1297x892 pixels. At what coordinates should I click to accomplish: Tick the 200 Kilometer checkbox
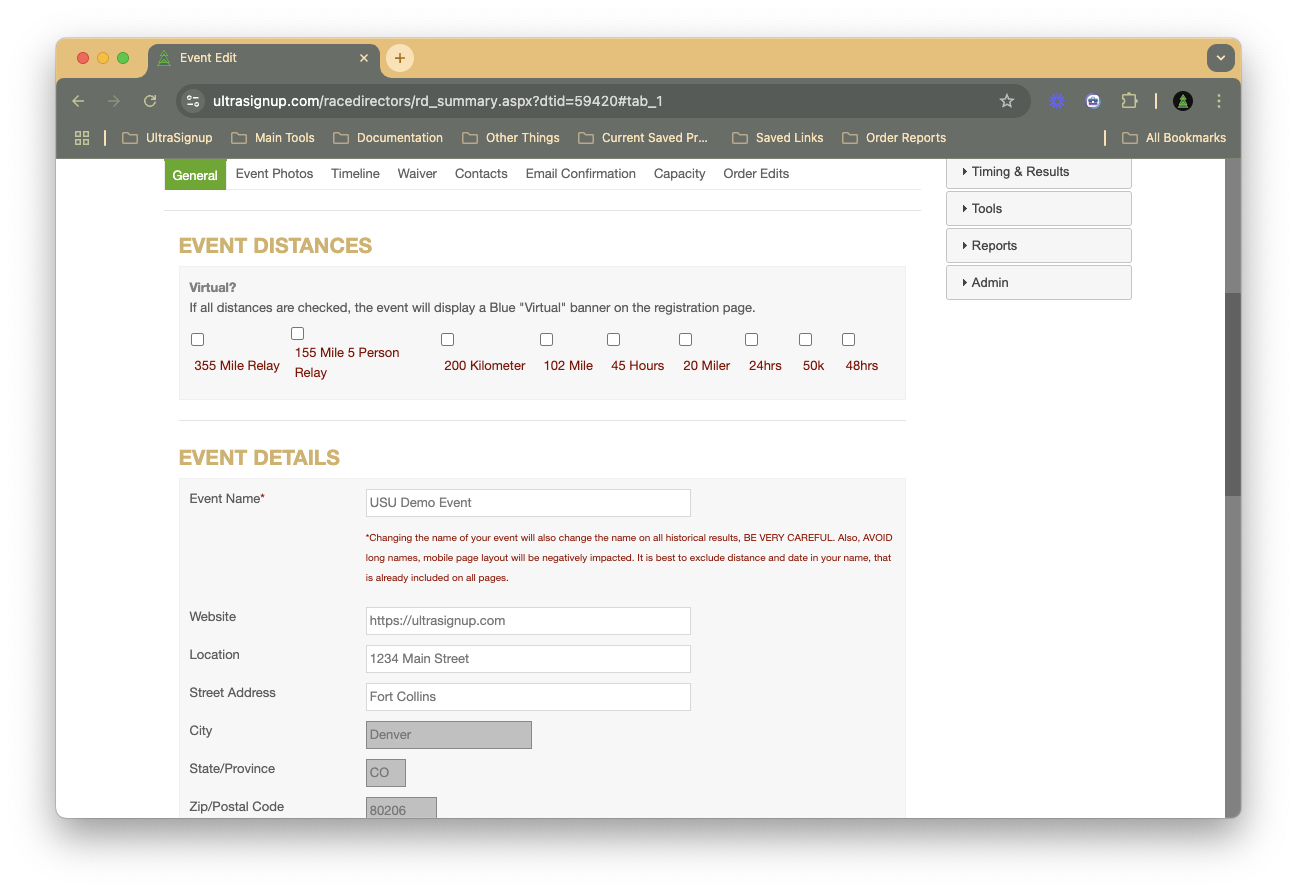[x=447, y=340]
